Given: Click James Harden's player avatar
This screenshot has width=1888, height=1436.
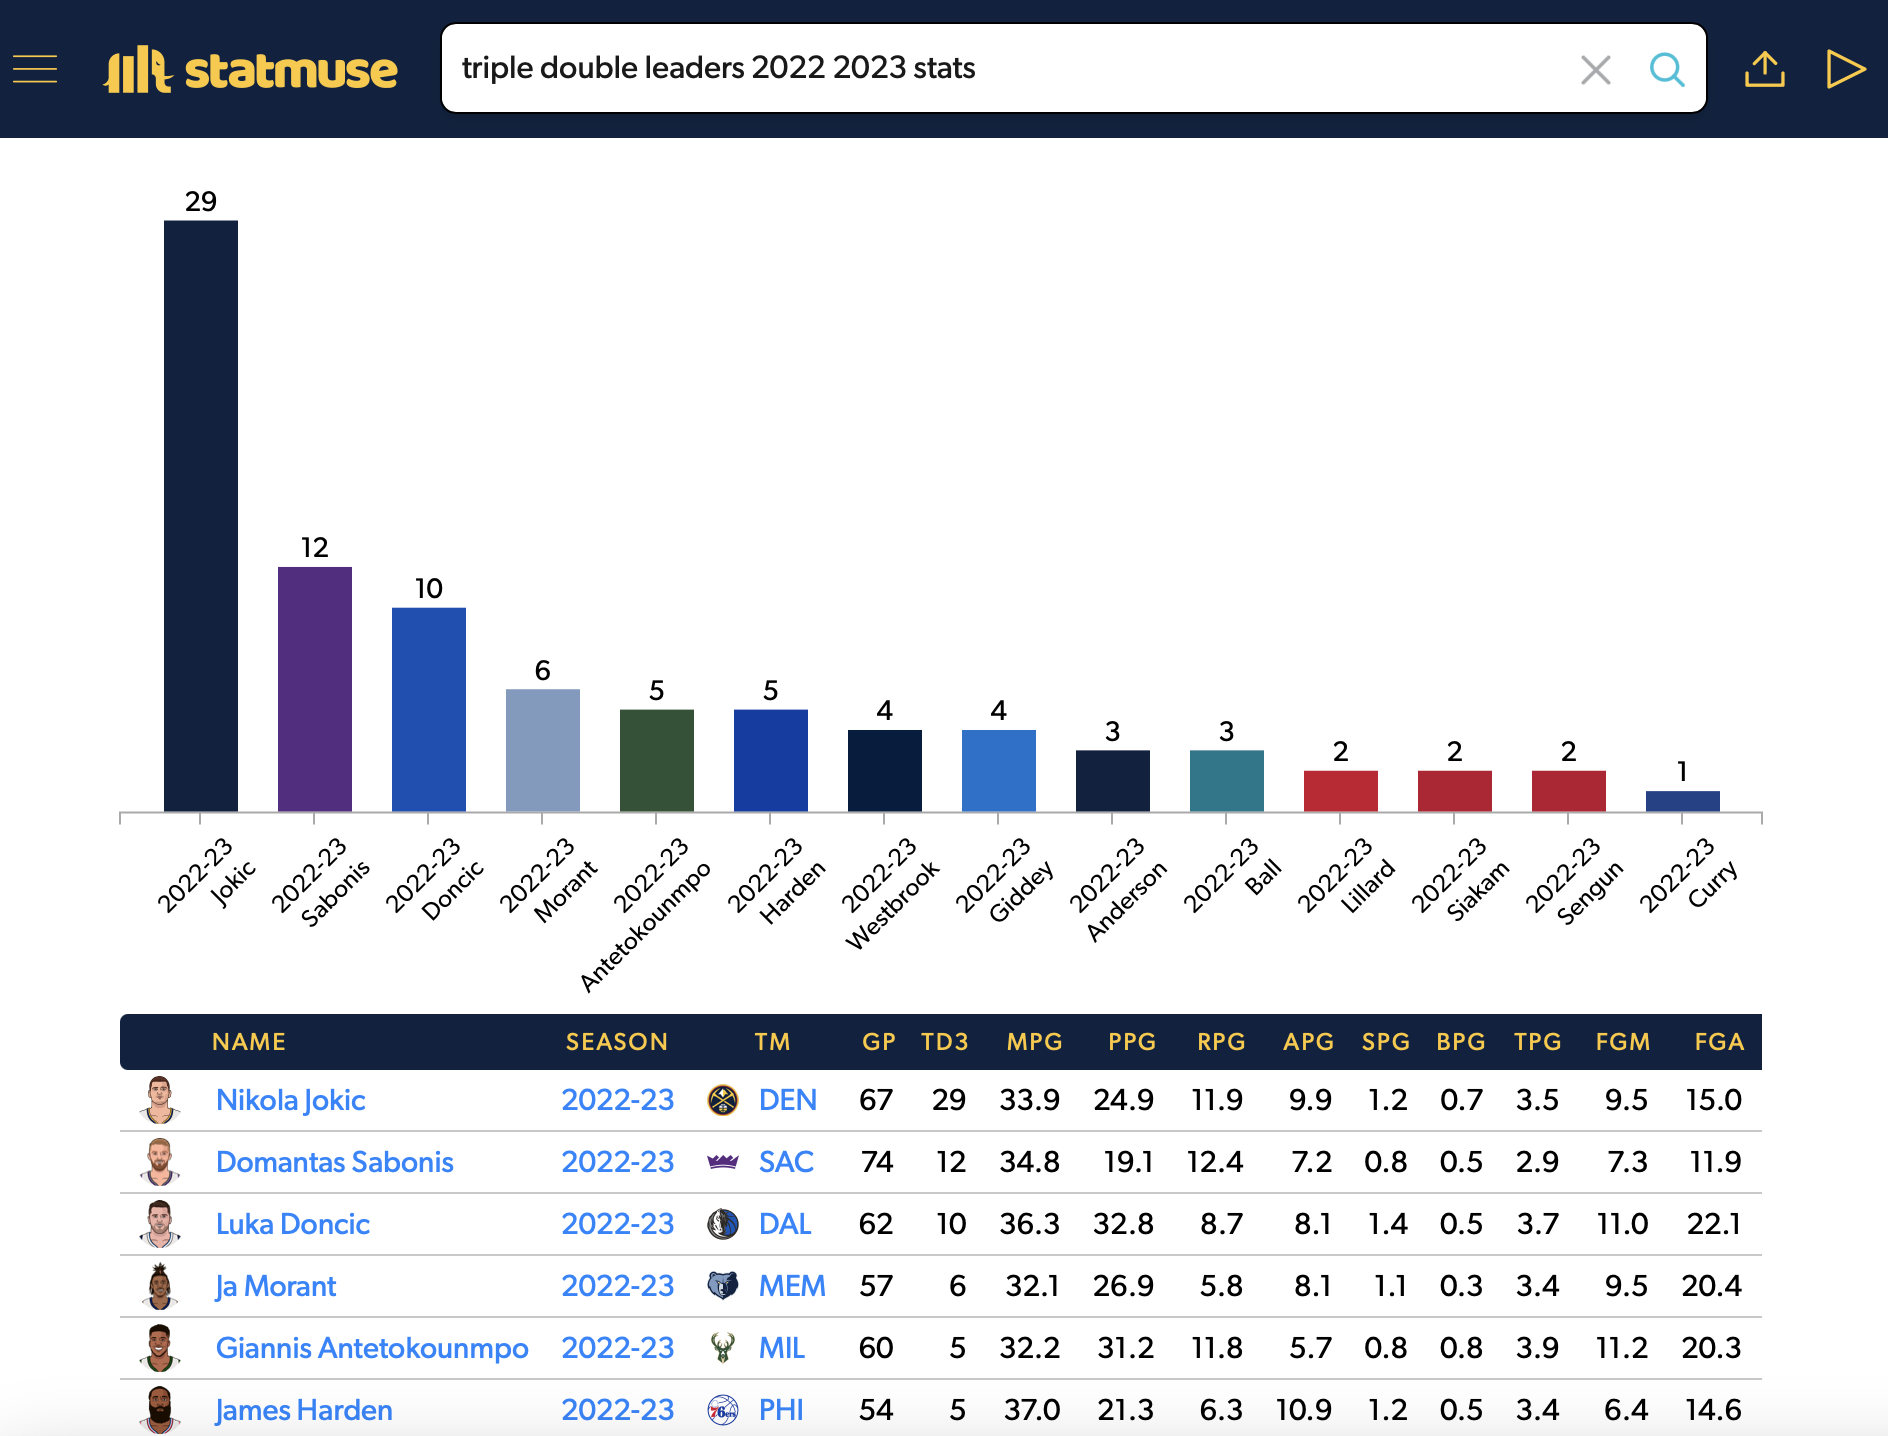Looking at the screenshot, I should [x=160, y=1410].
